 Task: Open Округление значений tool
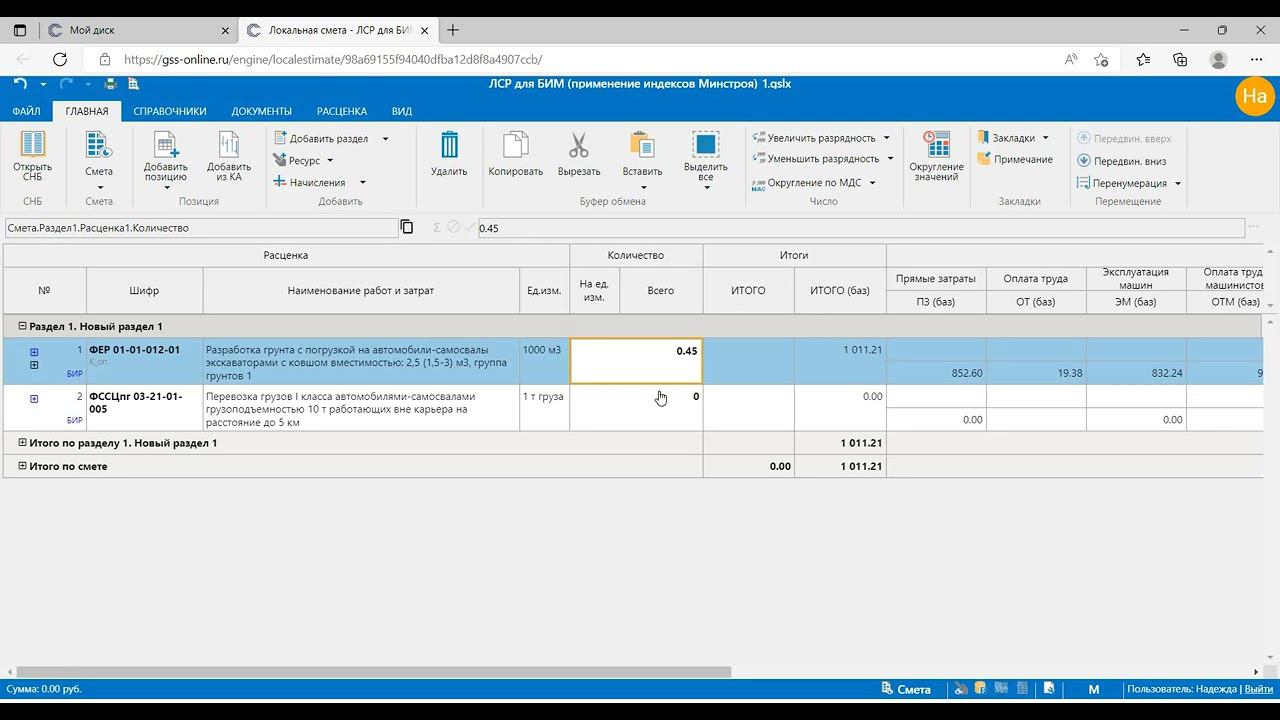tap(937, 156)
